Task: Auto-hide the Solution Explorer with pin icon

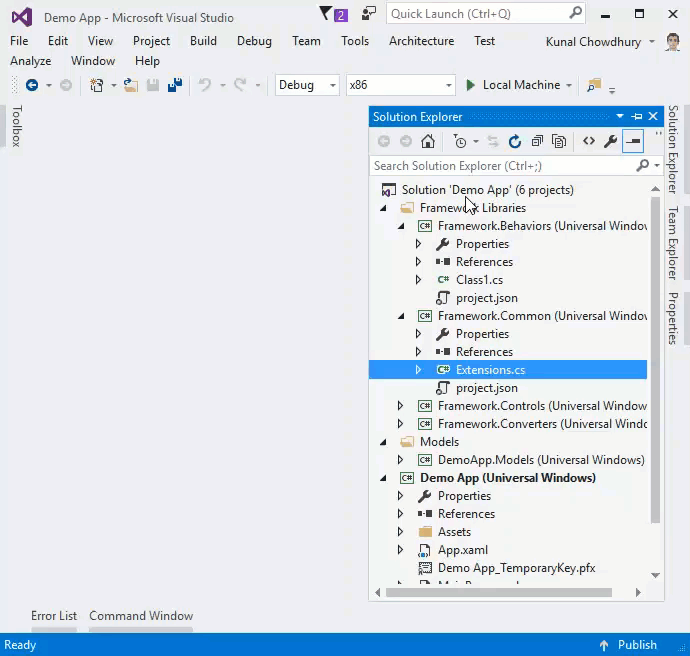Action: tap(637, 116)
